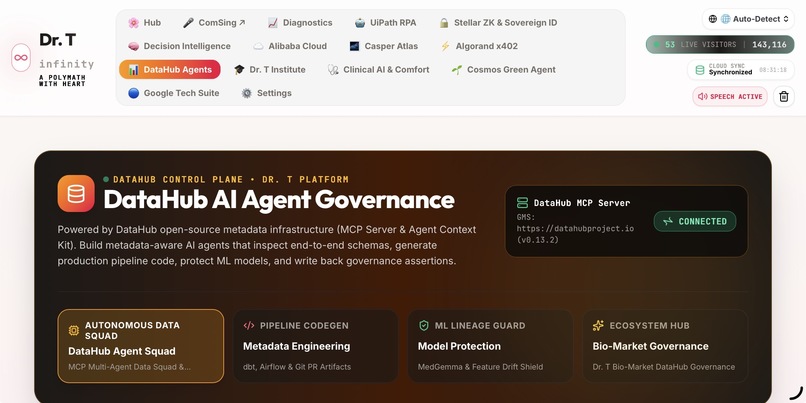Select the Model Protection card
Screen dimensions: 806x403
tap(490, 346)
